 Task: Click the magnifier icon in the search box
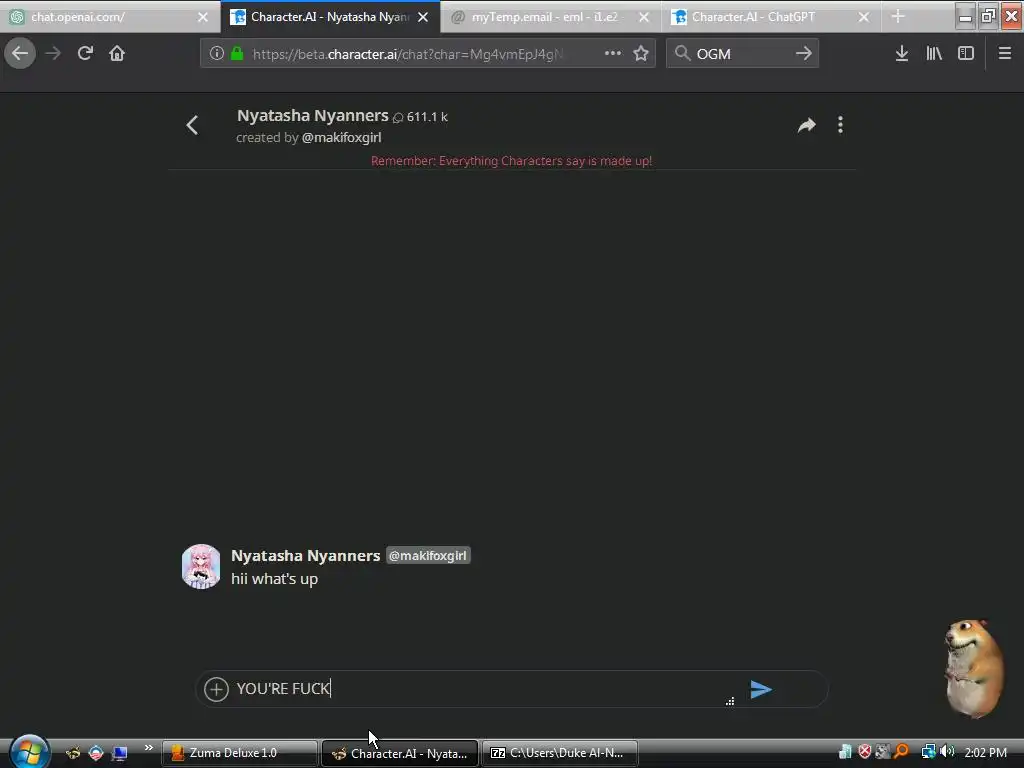click(x=682, y=54)
